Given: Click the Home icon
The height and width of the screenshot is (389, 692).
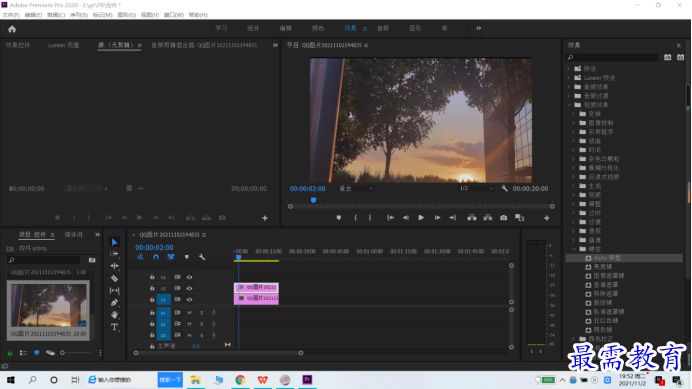Looking at the screenshot, I should coord(12,29).
